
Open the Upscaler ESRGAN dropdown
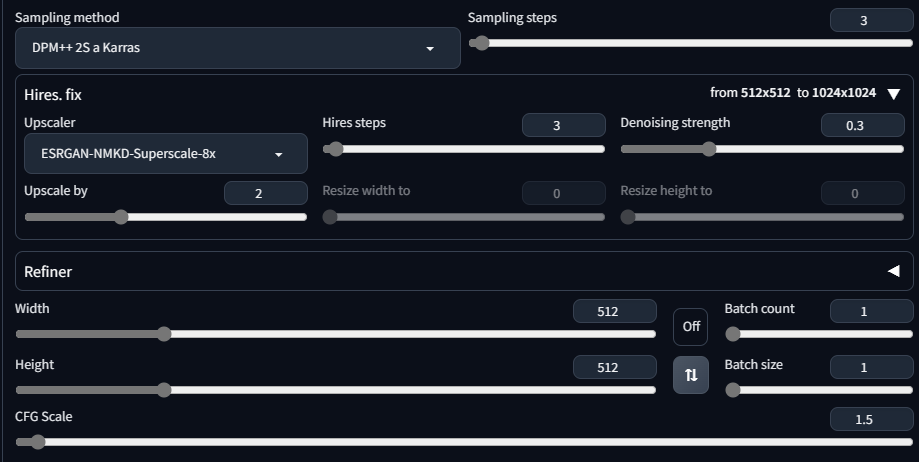click(166, 154)
